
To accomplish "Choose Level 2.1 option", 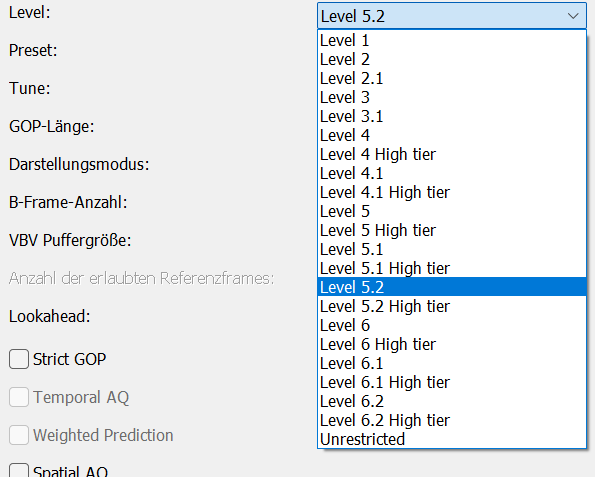I will click(x=452, y=78).
